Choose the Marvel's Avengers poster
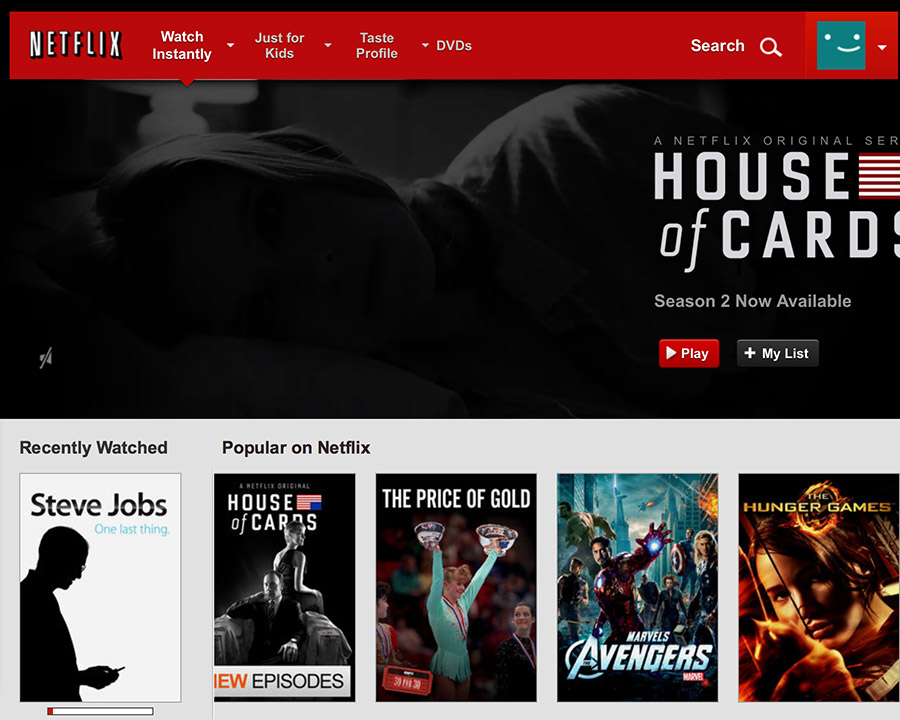Viewport: 900px width, 720px height. click(x=637, y=587)
